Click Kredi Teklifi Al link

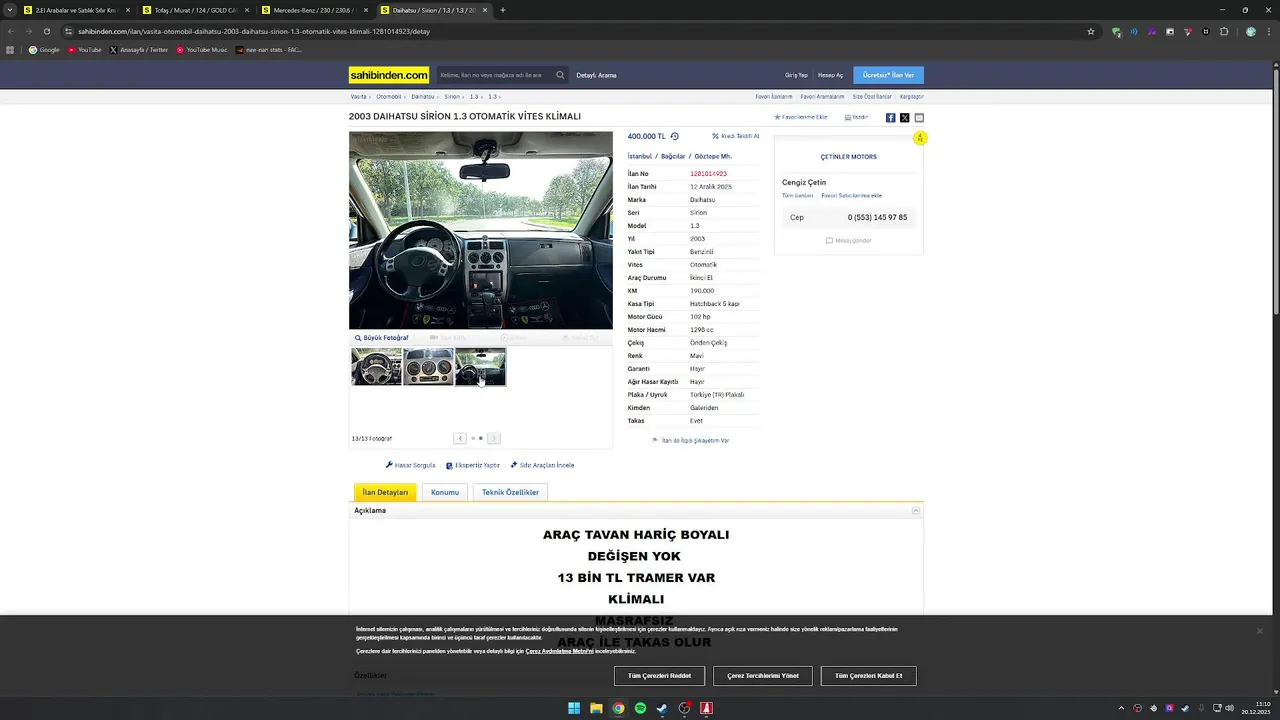pos(735,136)
